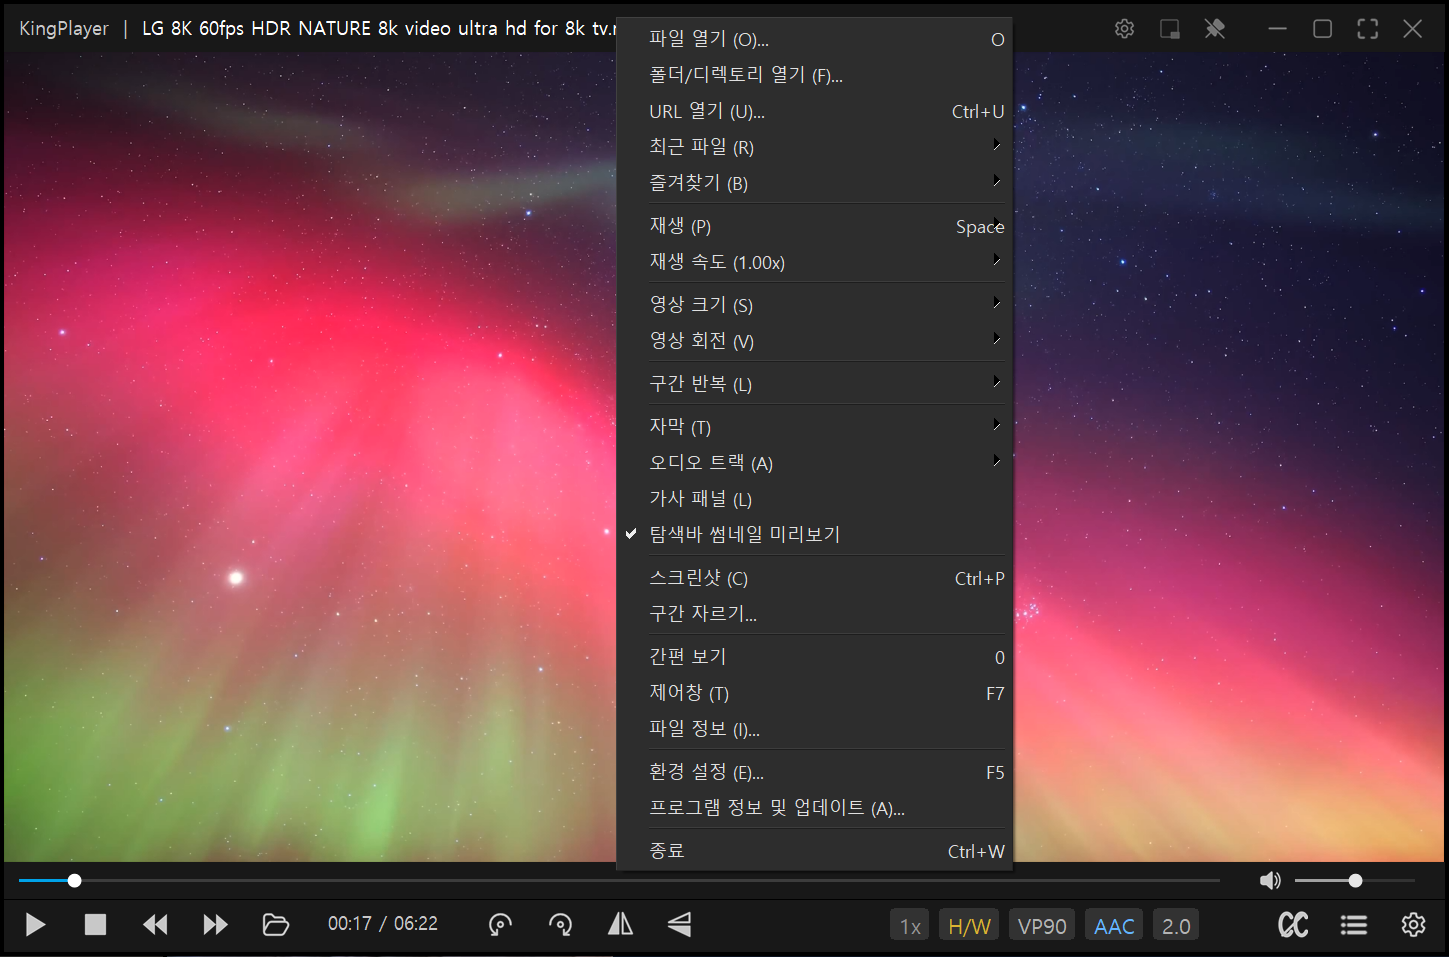This screenshot has width=1449, height=957.
Task: Select 파일 열기 menu item
Action: pyautogui.click(x=712, y=39)
